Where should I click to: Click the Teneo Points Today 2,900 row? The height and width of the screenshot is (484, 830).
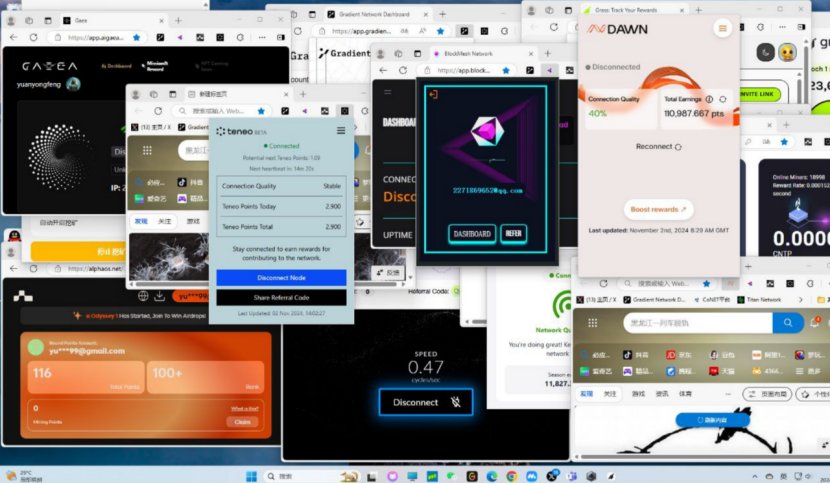281,206
